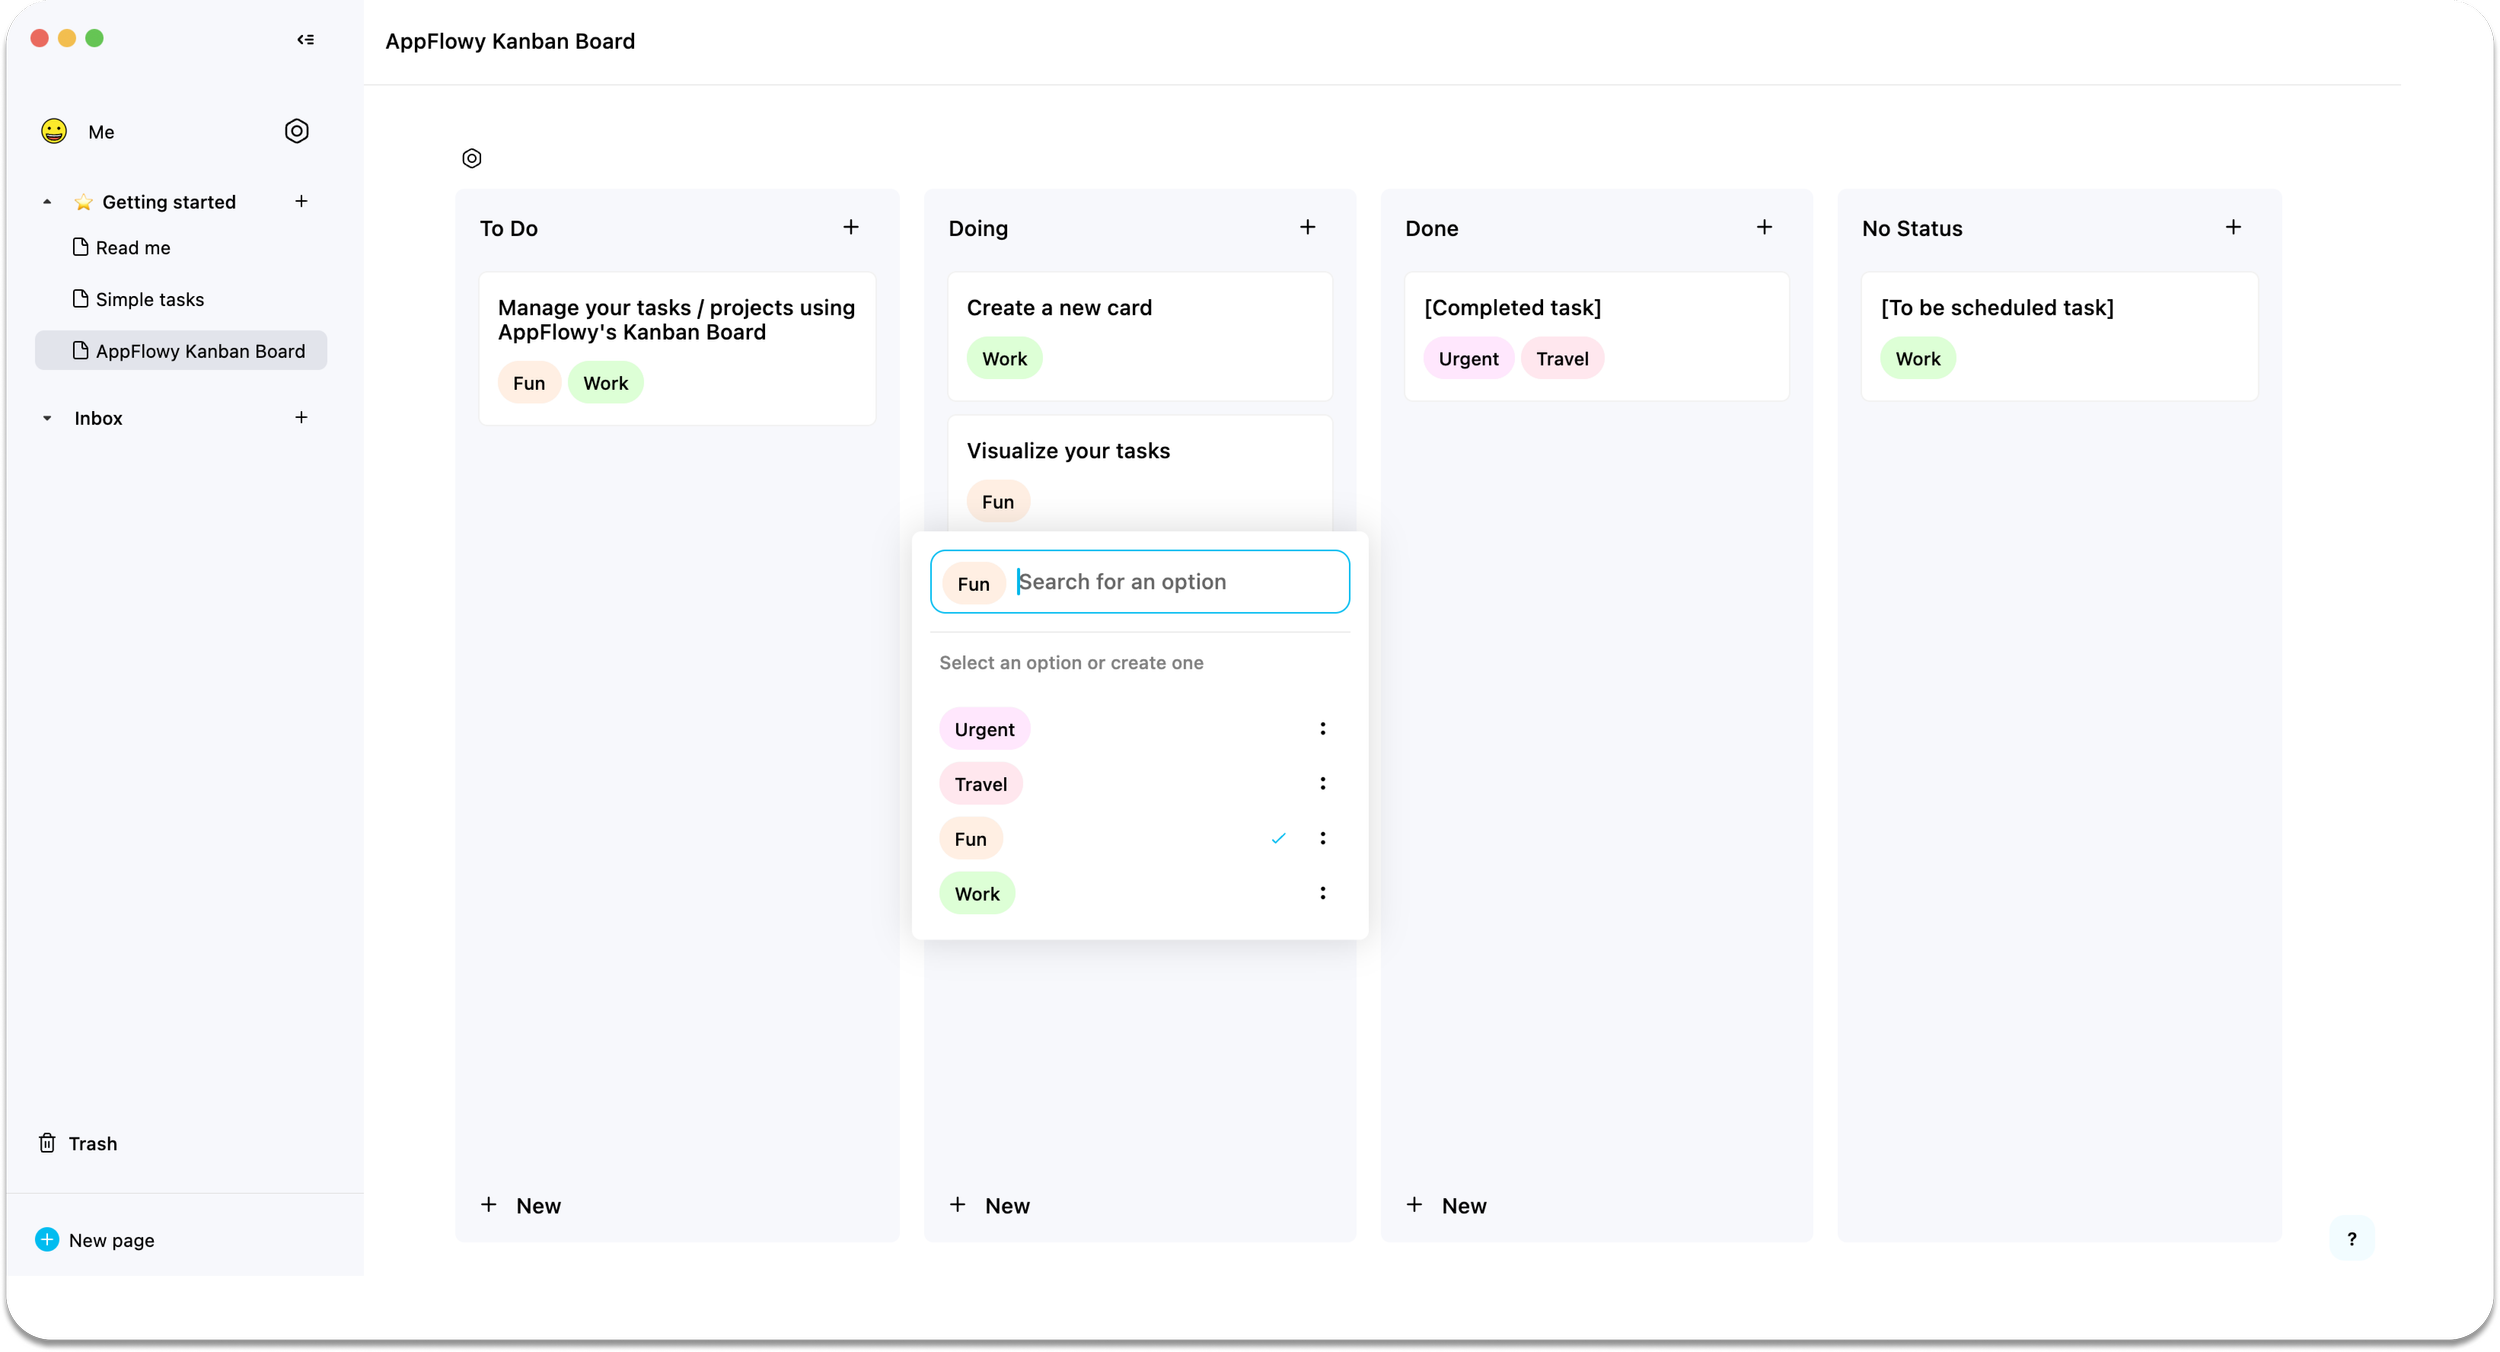Expand the Inbox section
Screen dimensions: 2500x1352
point(46,418)
